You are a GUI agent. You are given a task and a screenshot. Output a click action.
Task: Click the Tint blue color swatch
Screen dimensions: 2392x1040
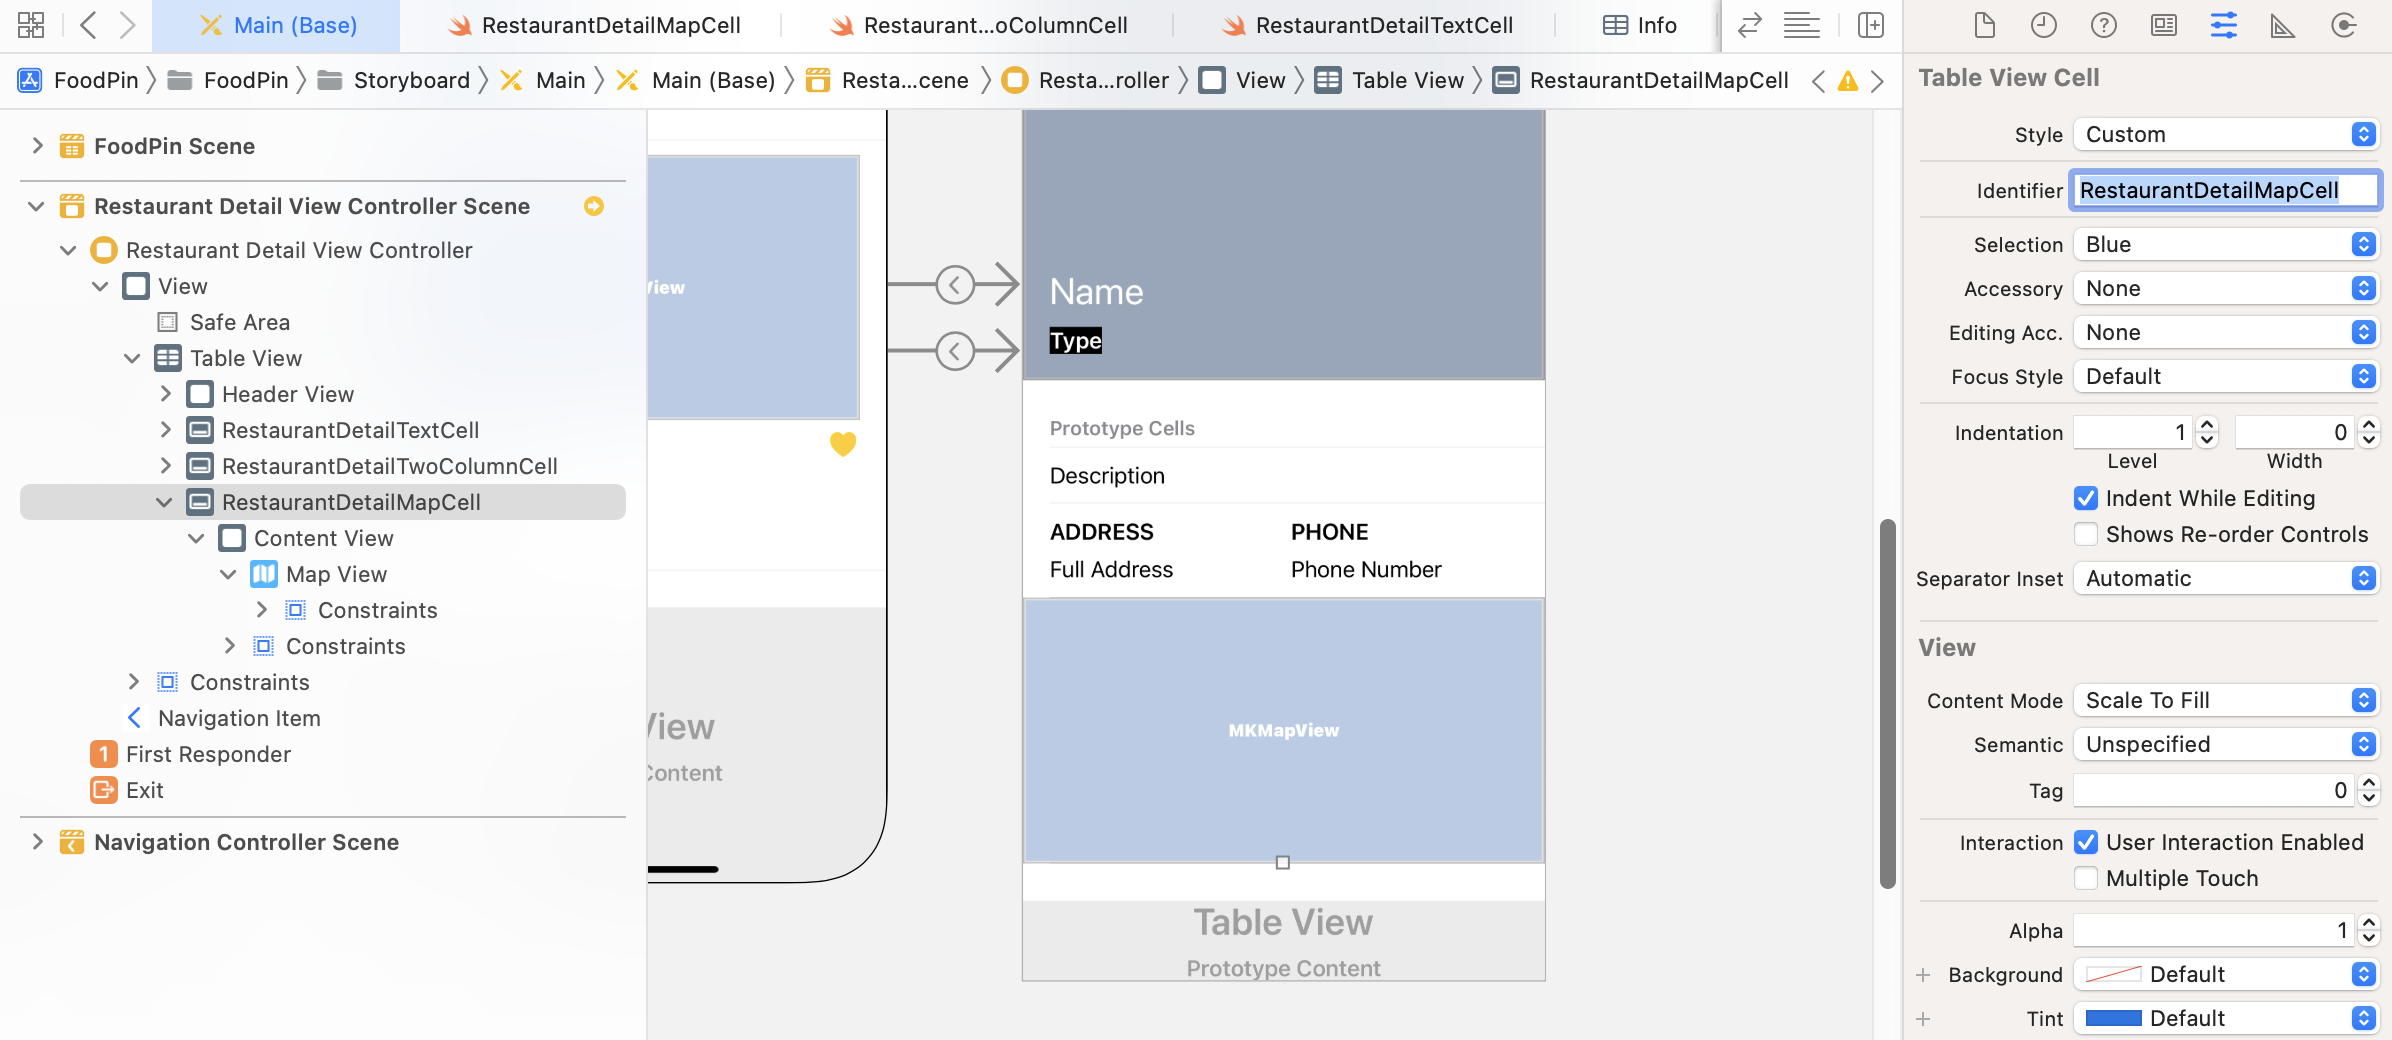pyautogui.click(x=2113, y=1018)
